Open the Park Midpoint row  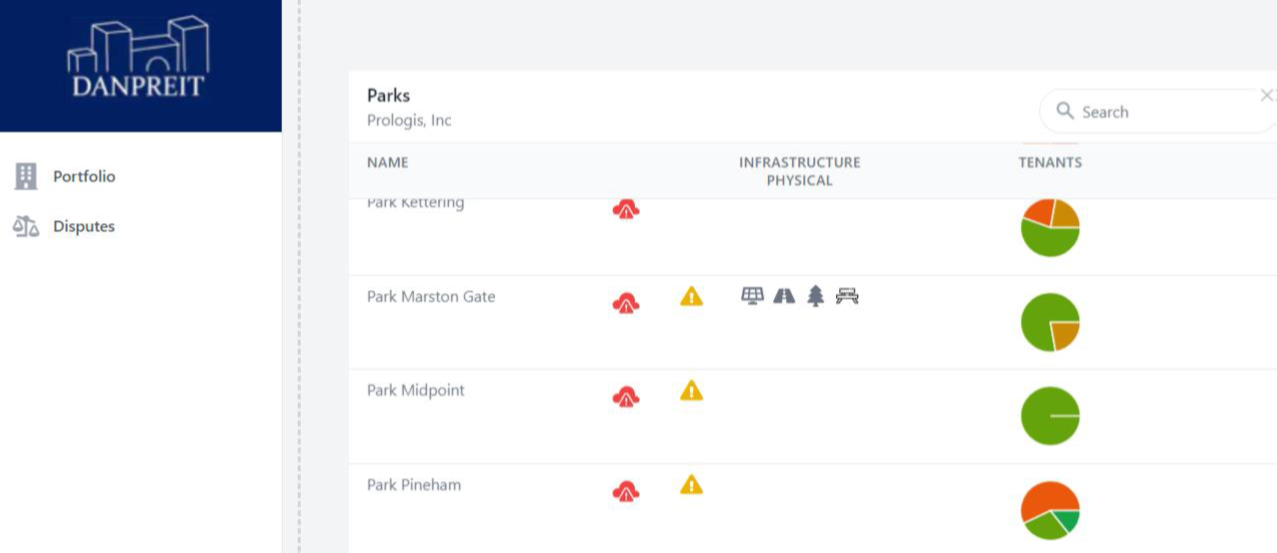[x=812, y=416]
